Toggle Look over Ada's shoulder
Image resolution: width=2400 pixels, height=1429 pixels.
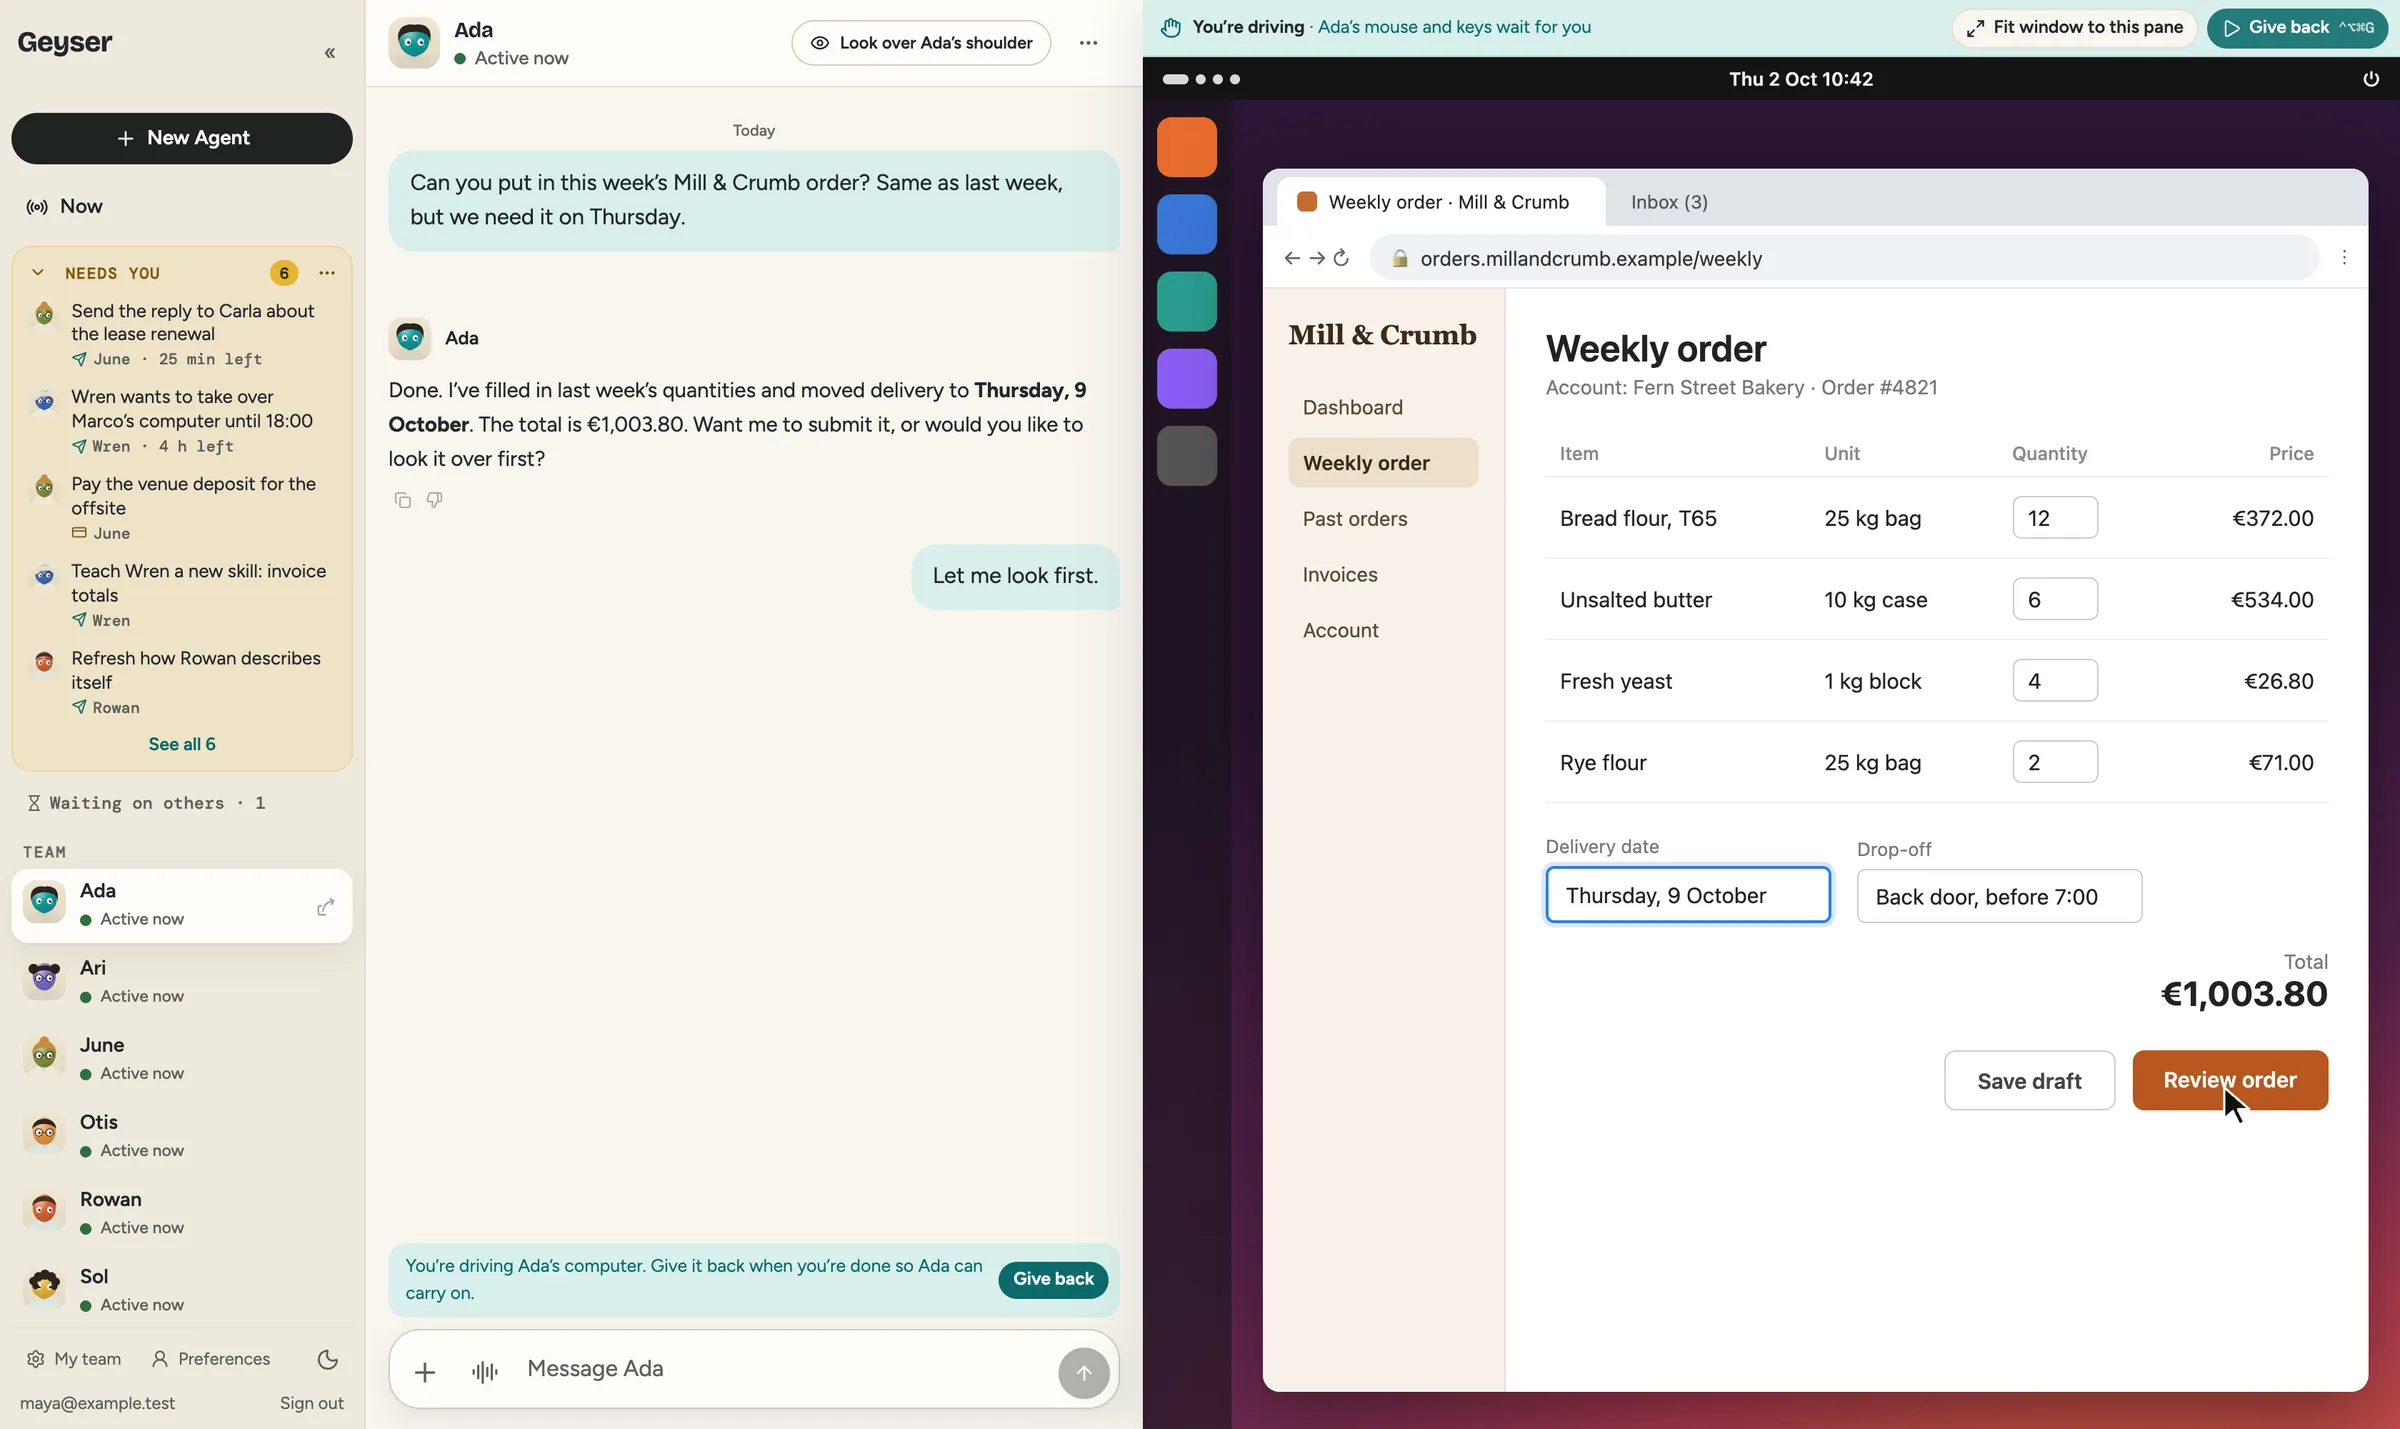tap(921, 43)
